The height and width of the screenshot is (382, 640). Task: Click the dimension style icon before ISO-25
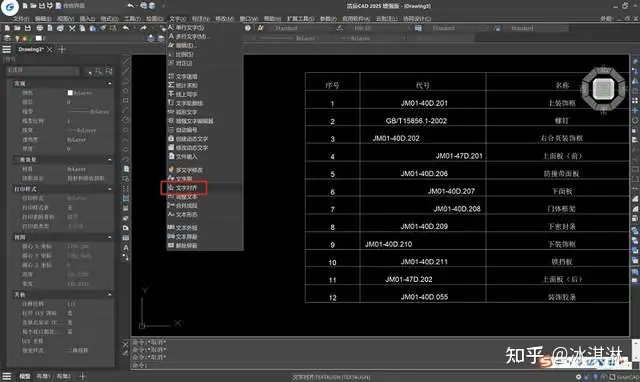coord(340,28)
